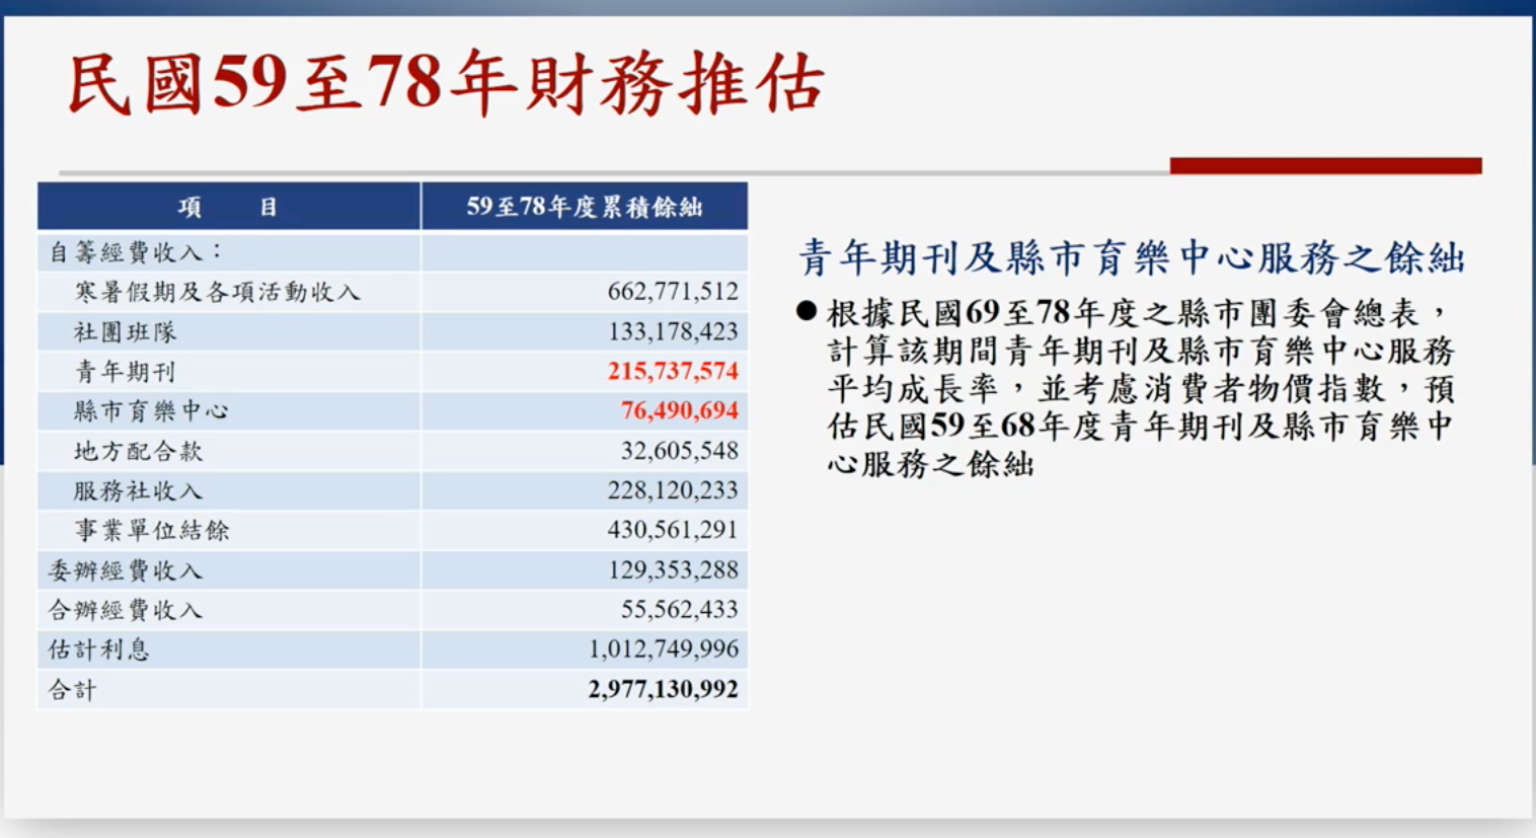The height and width of the screenshot is (838, 1536).
Task: Click the red 76,490,694 value
Action: [679, 411]
